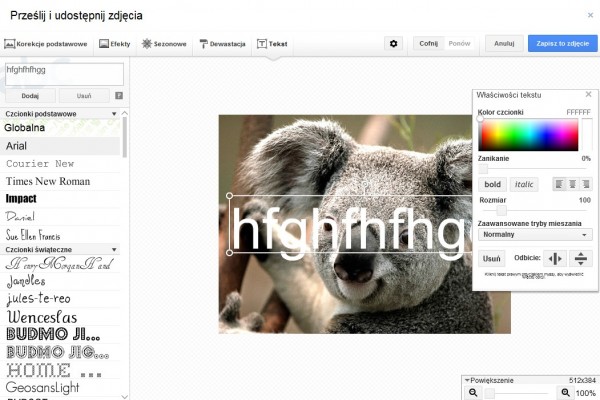Align text to the right
600x400 pixels.
585,184
